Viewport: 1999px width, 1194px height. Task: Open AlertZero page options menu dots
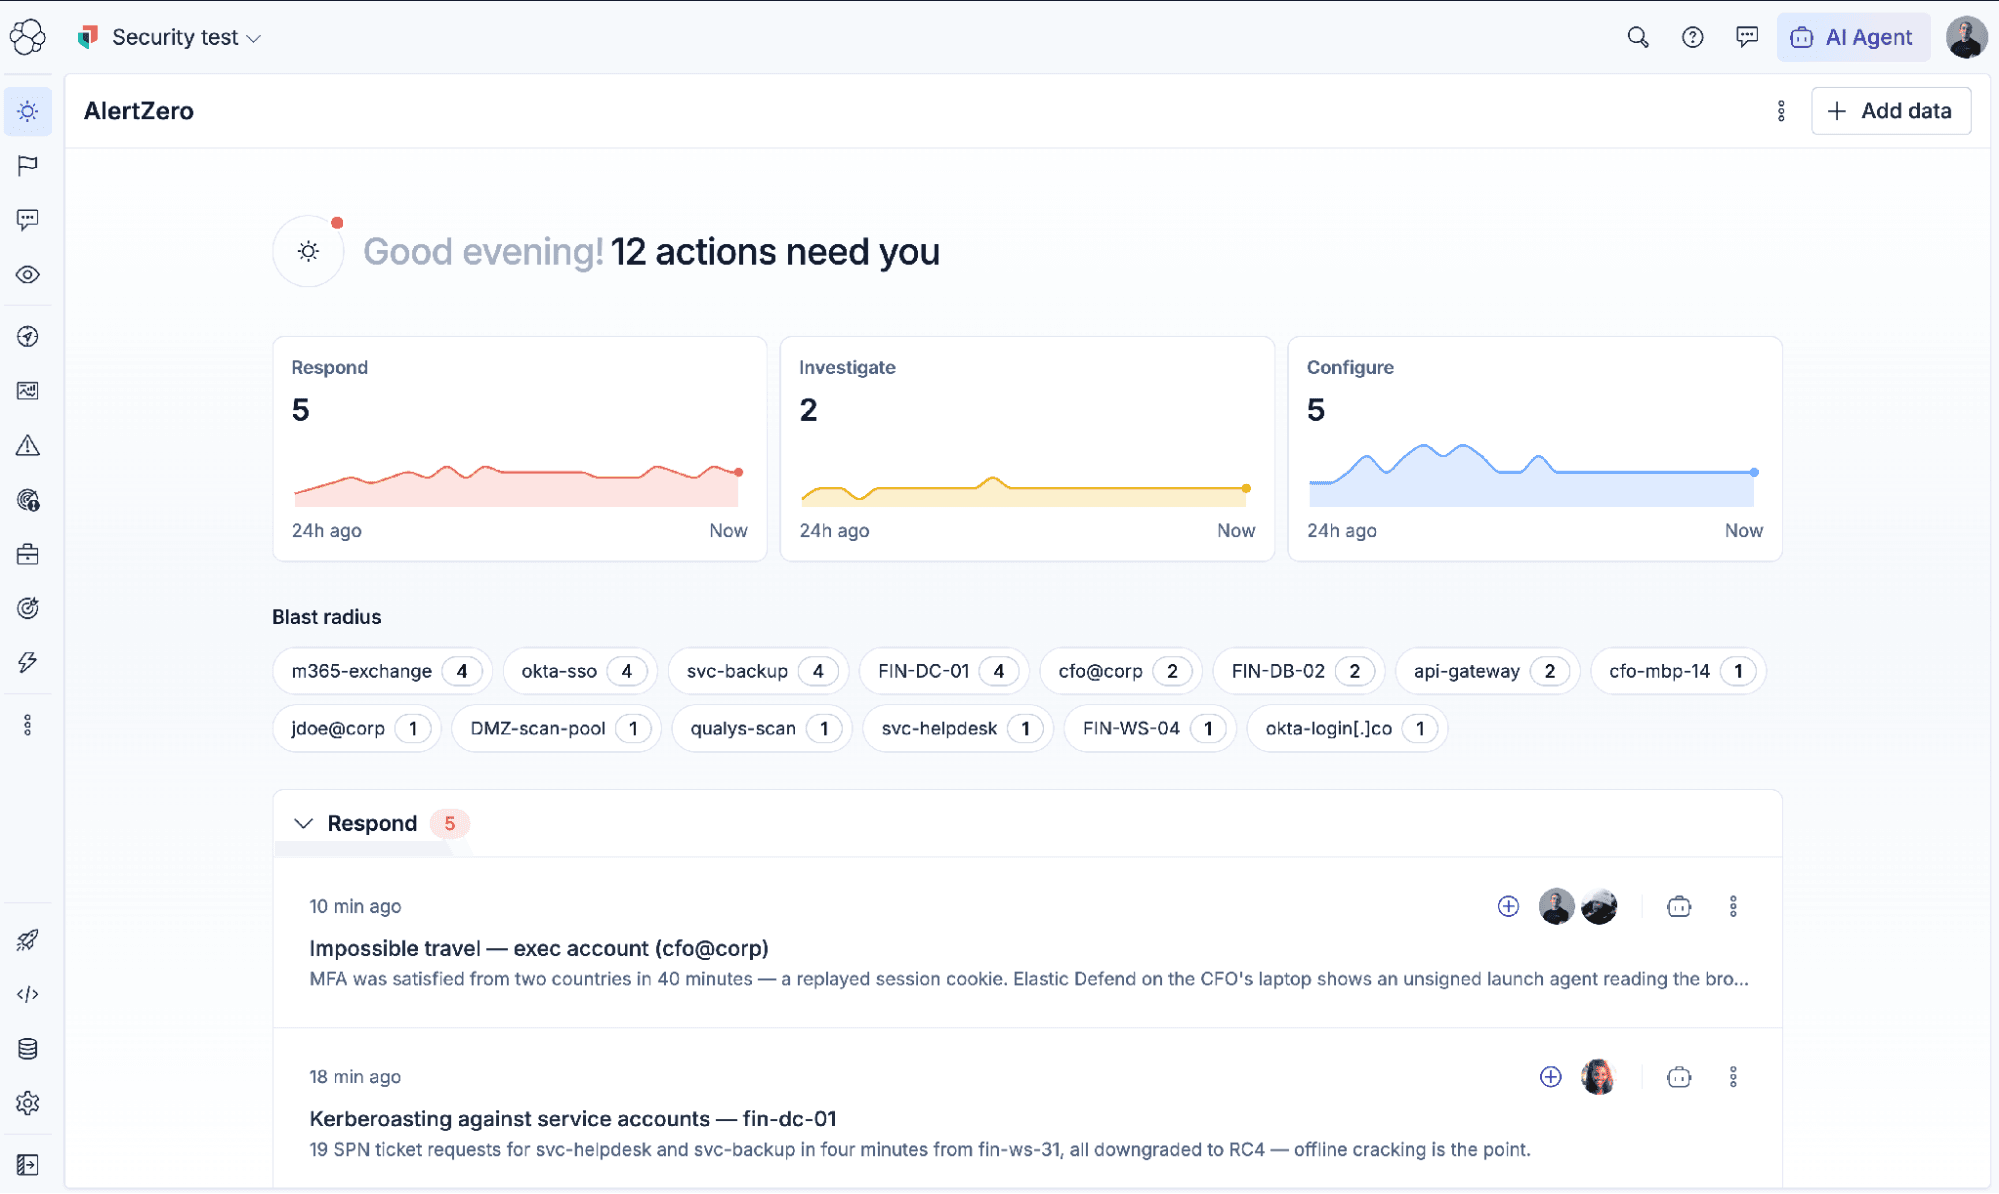[x=1781, y=111]
